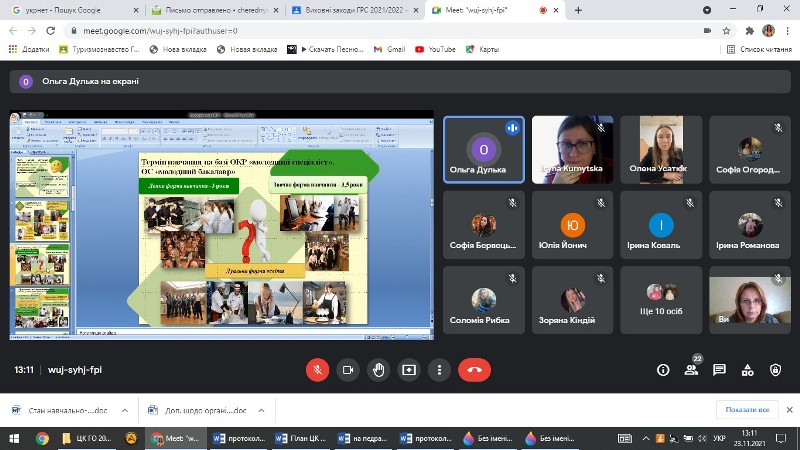Unmute the microphone in Meet

pyautogui.click(x=318, y=369)
